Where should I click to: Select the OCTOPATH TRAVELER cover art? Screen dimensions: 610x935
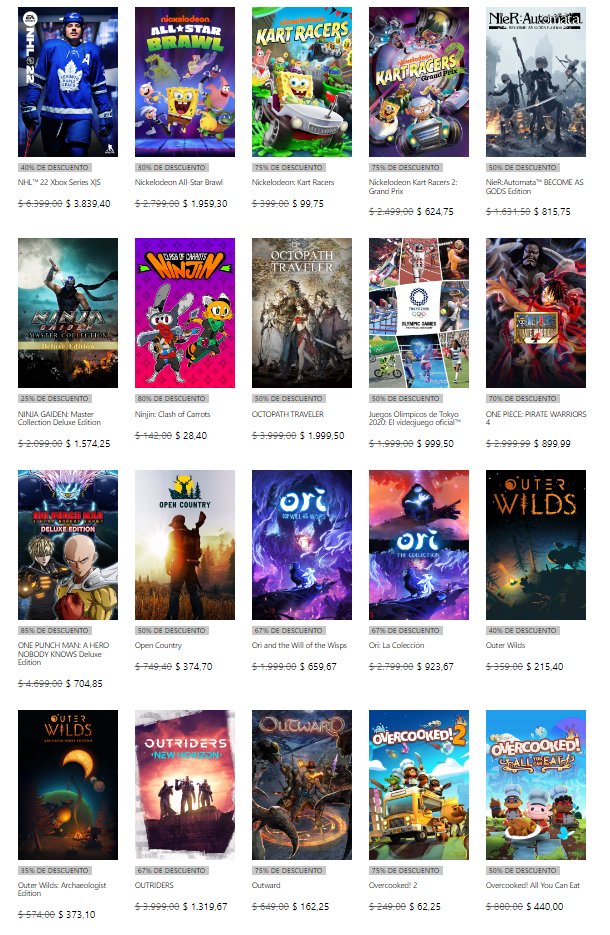pos(302,313)
